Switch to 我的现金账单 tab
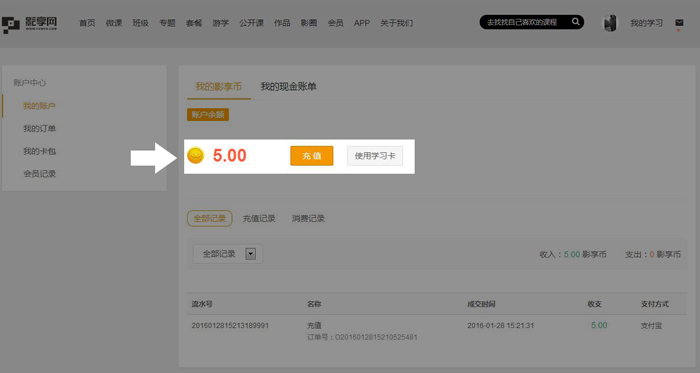This screenshot has height=373, width=700. pyautogui.click(x=288, y=87)
